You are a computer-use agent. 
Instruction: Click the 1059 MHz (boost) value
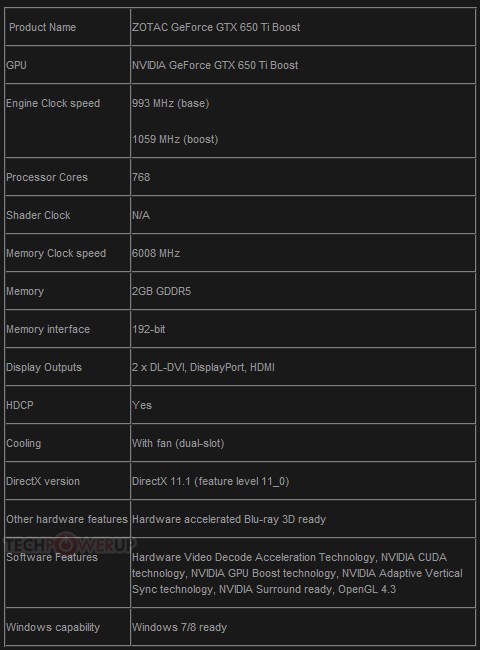pyautogui.click(x=175, y=139)
